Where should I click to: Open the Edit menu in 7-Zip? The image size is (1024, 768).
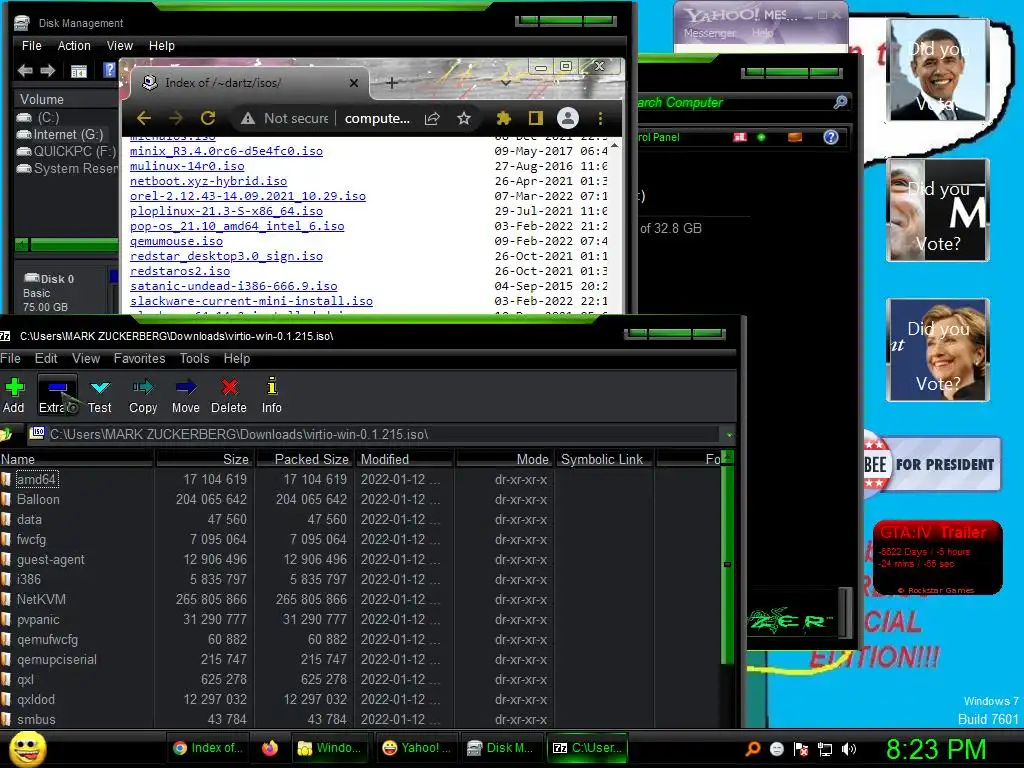(x=46, y=359)
